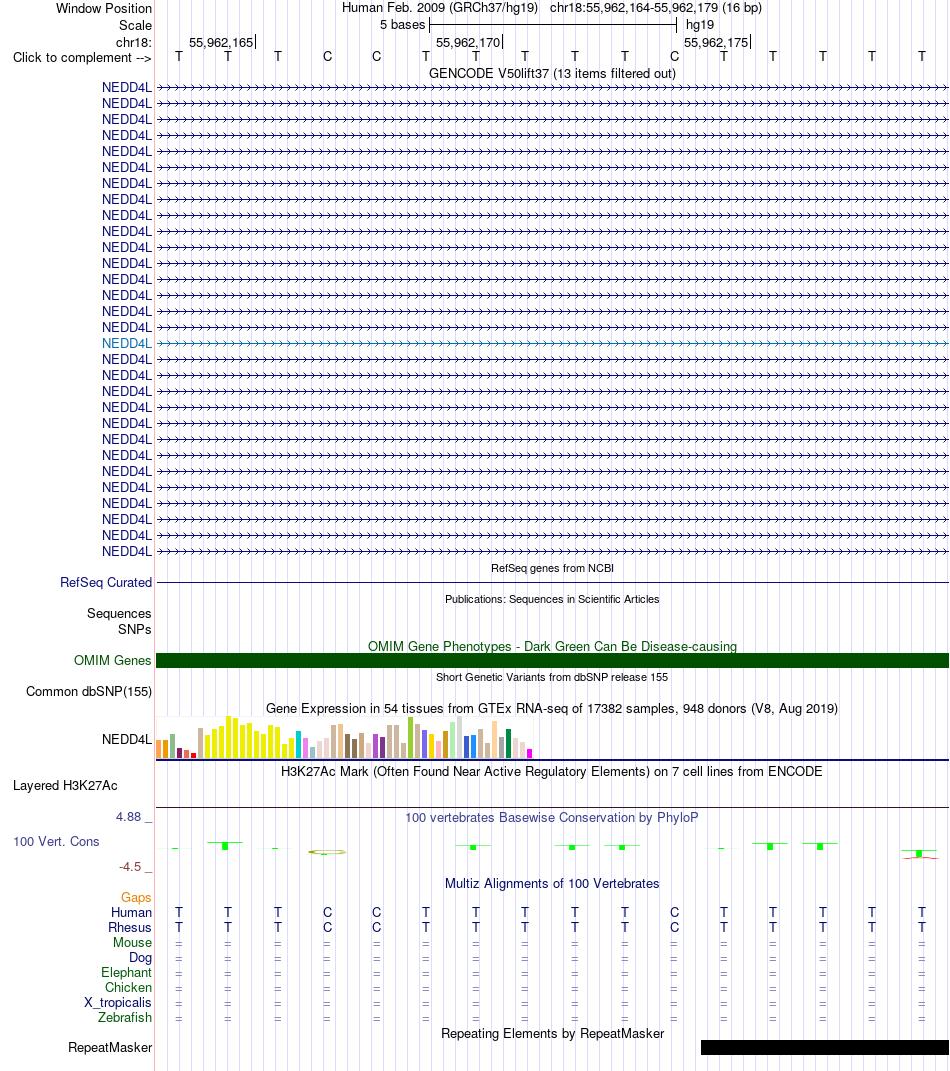Click the X_tropicalis alignment row label

pyautogui.click(x=117, y=1003)
